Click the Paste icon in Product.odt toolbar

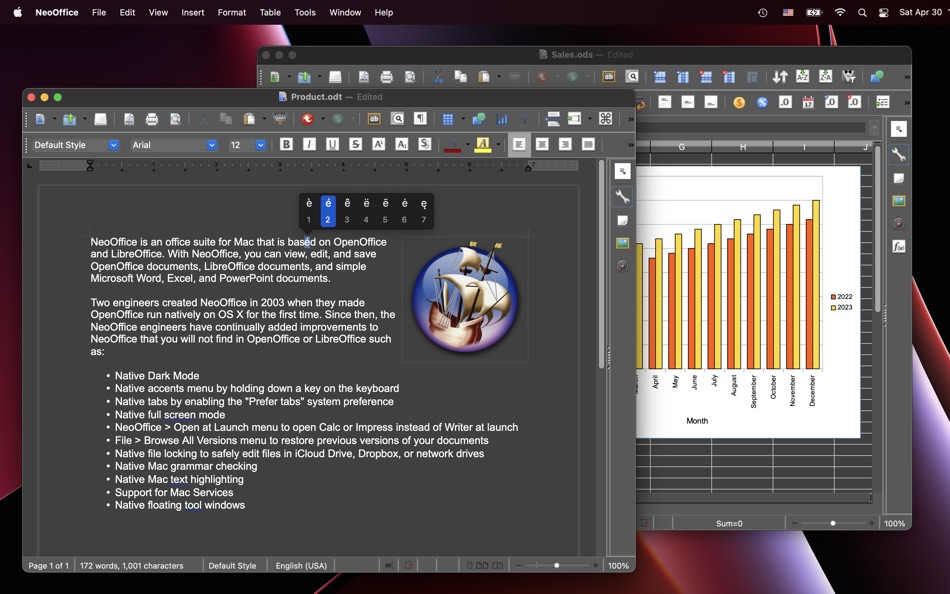[249, 119]
